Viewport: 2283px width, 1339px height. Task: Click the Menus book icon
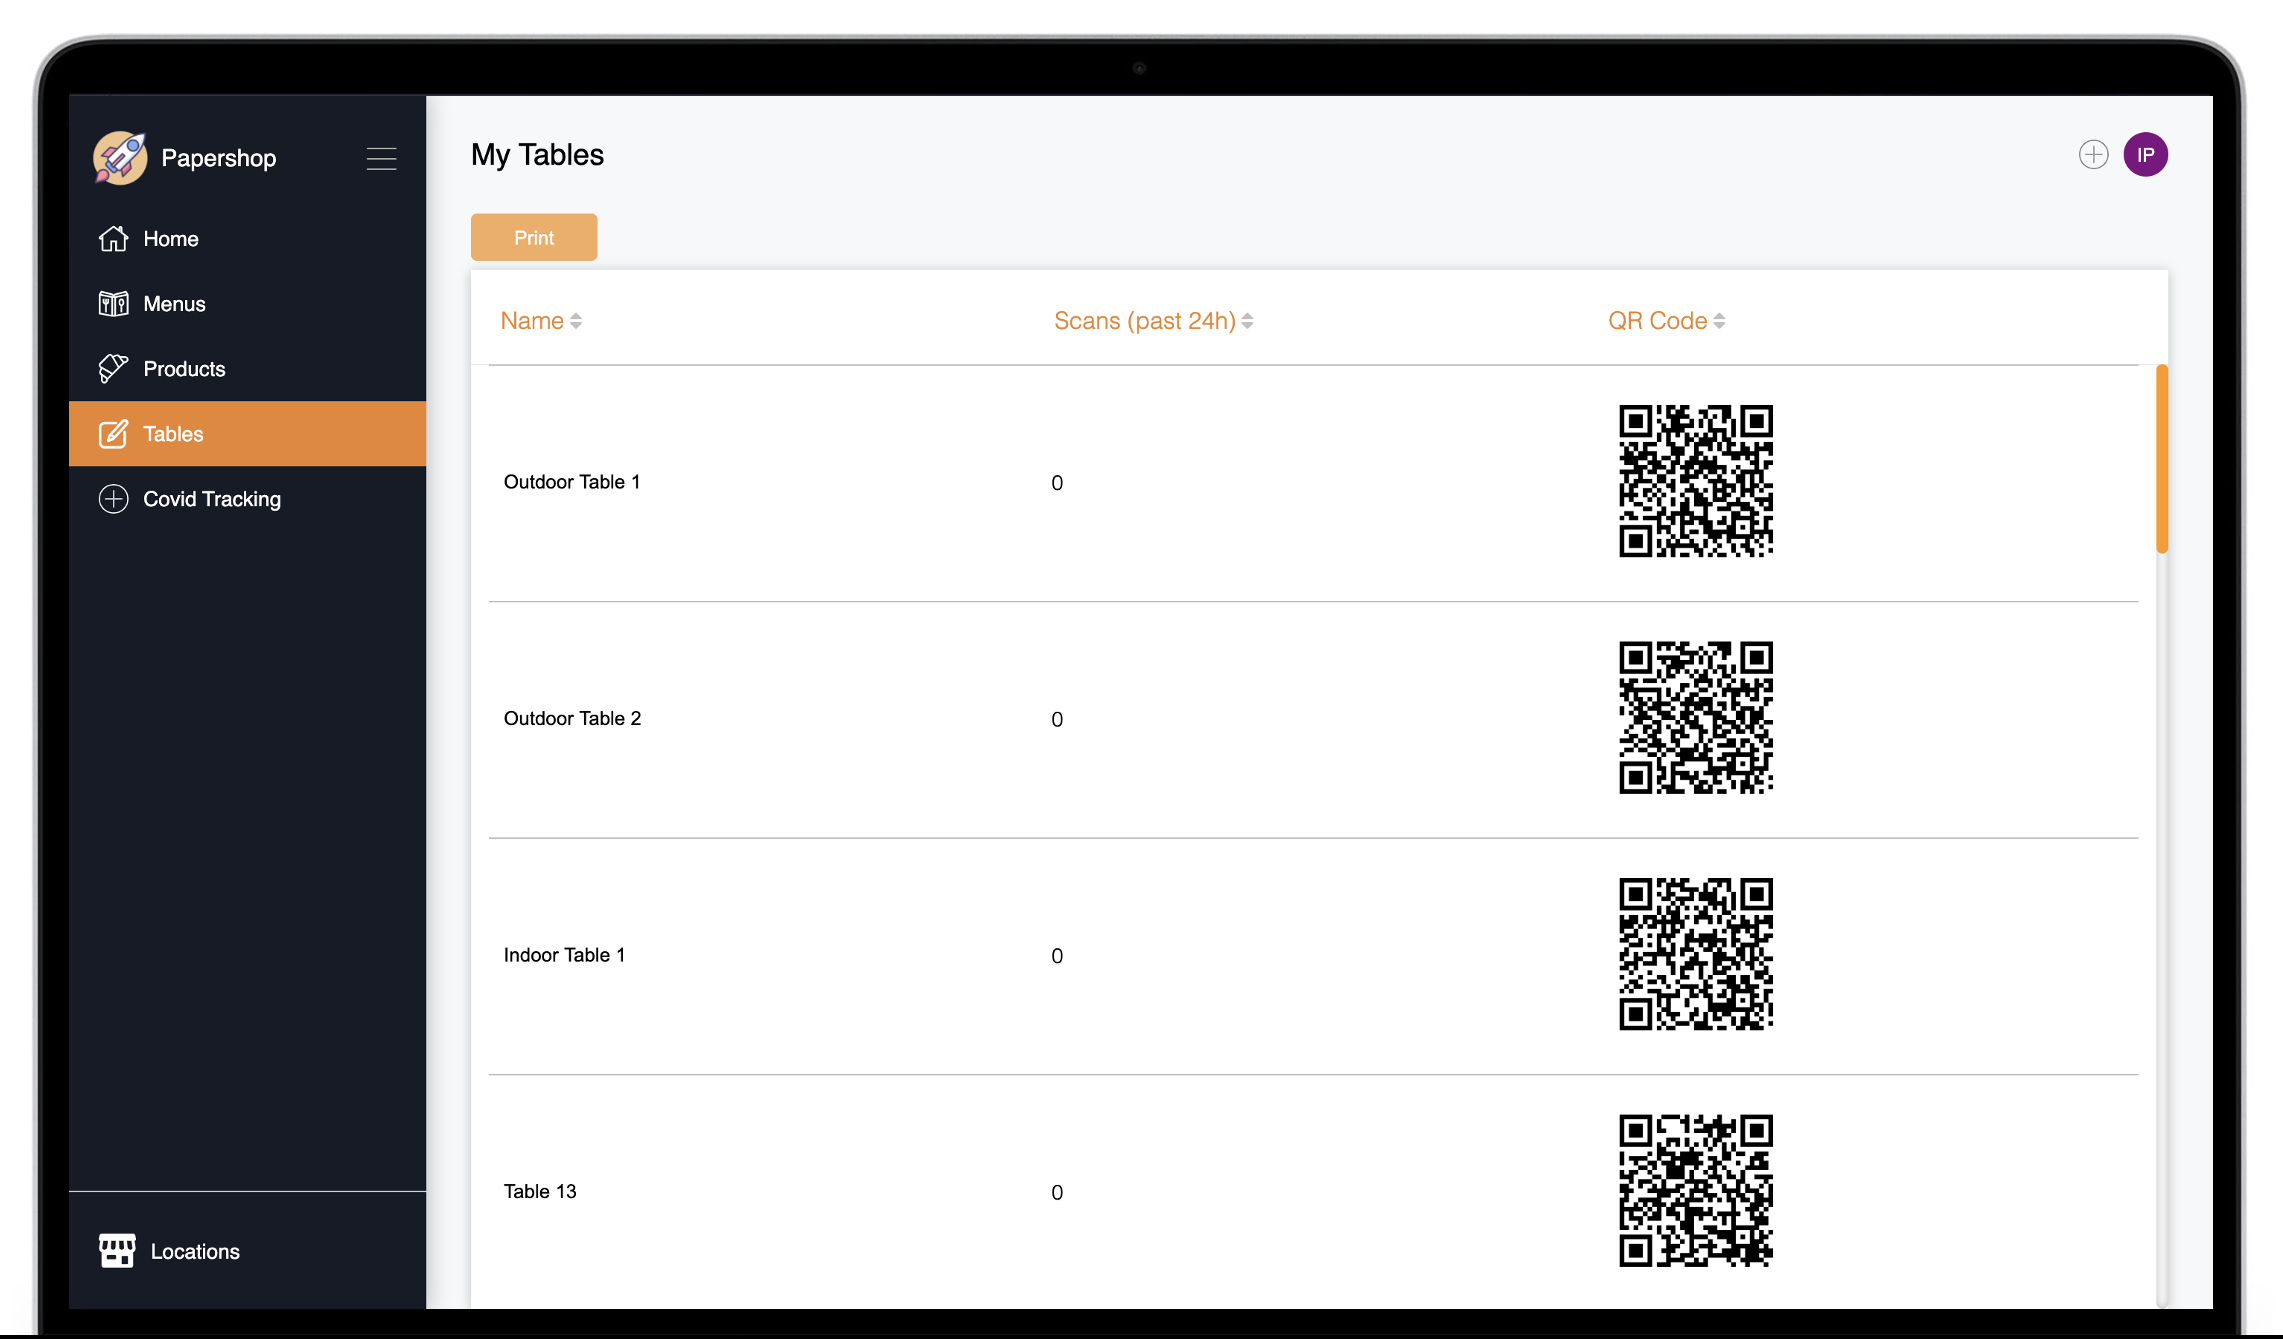(113, 304)
